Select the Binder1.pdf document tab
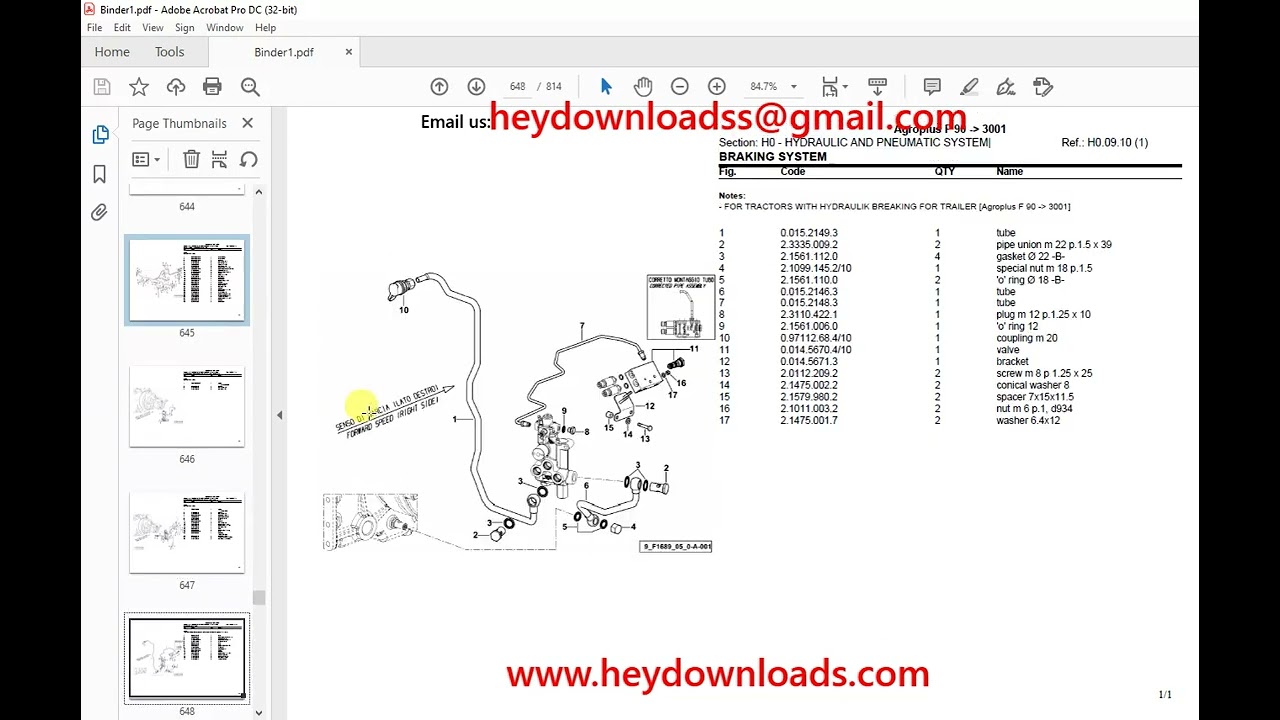The image size is (1280, 720). coord(284,52)
